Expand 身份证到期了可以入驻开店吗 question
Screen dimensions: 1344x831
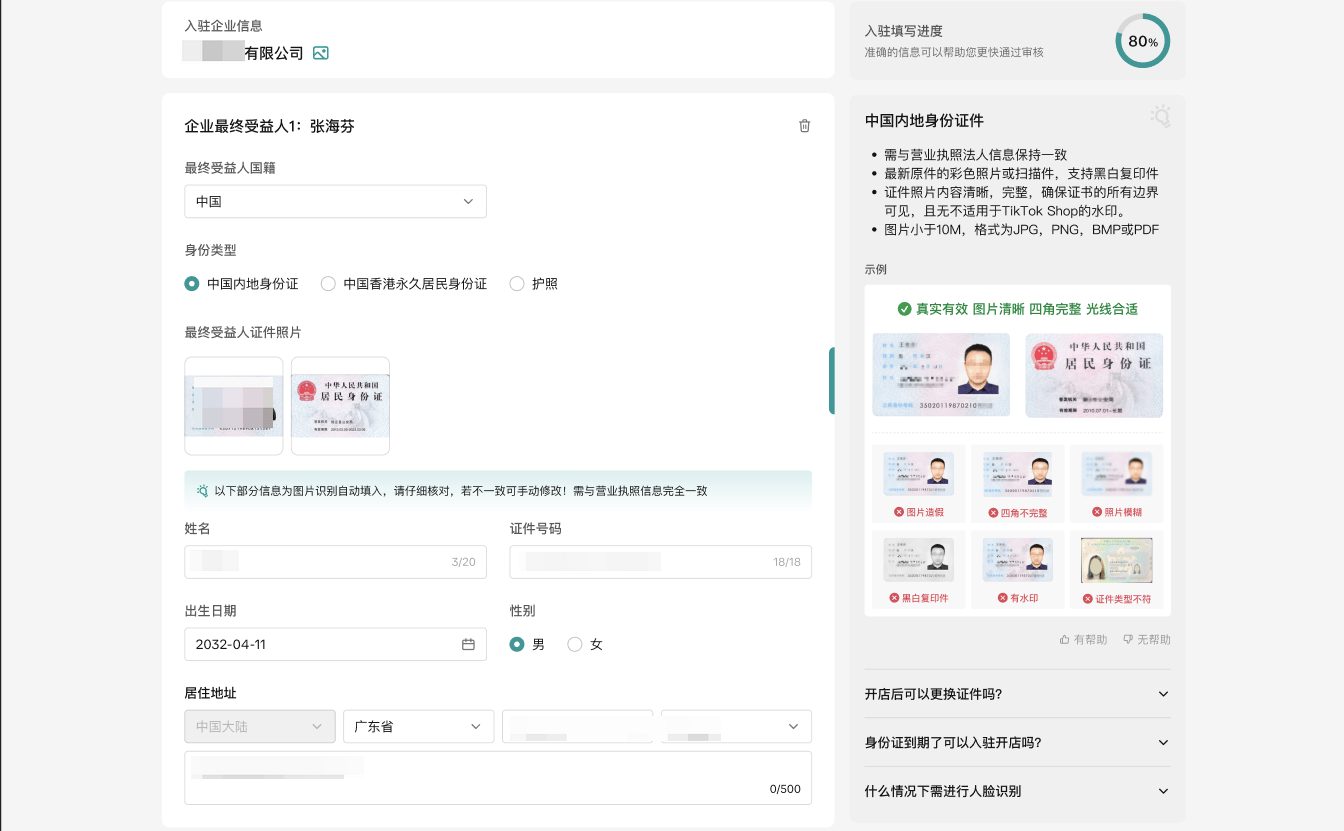point(1017,742)
